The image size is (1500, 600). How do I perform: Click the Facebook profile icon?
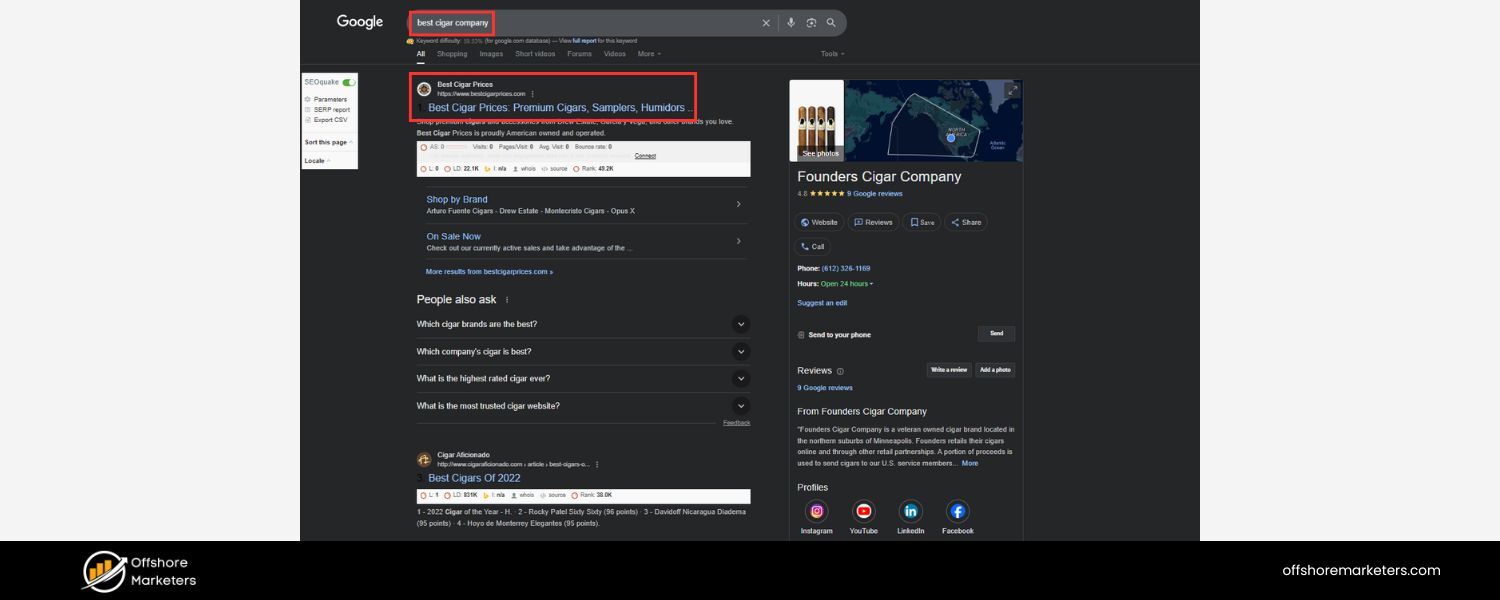click(957, 511)
